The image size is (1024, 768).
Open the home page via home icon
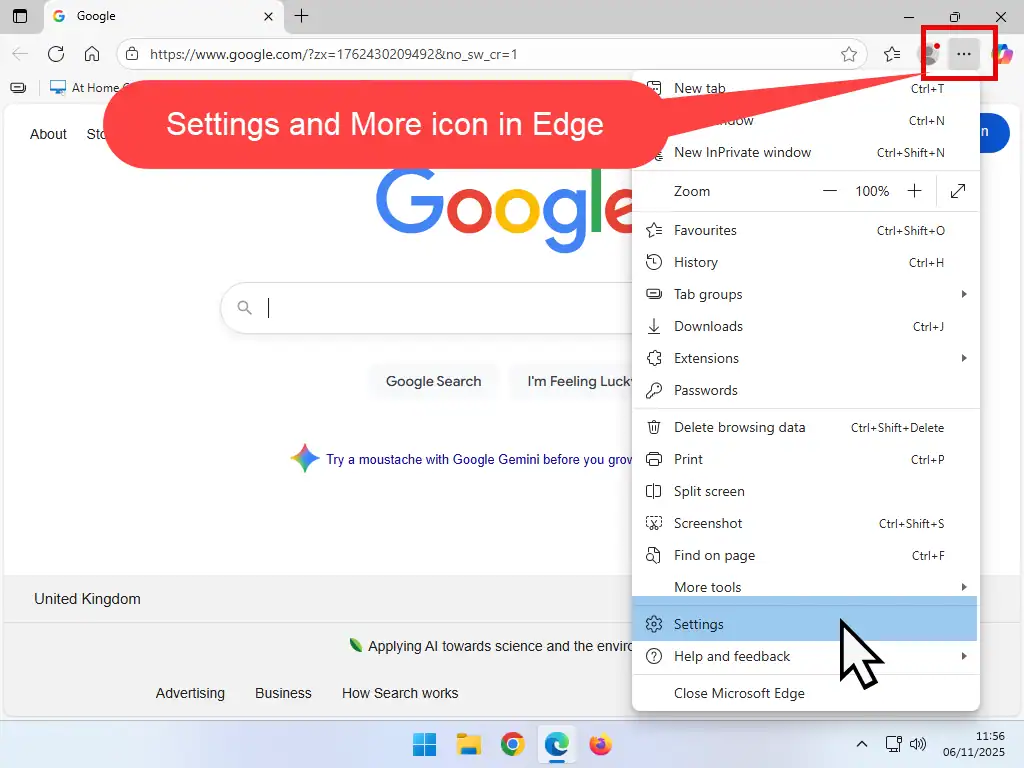click(x=93, y=54)
